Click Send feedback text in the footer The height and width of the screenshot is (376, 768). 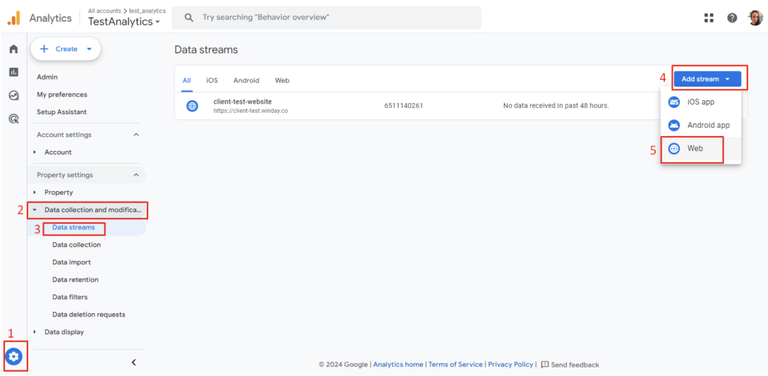click(575, 365)
